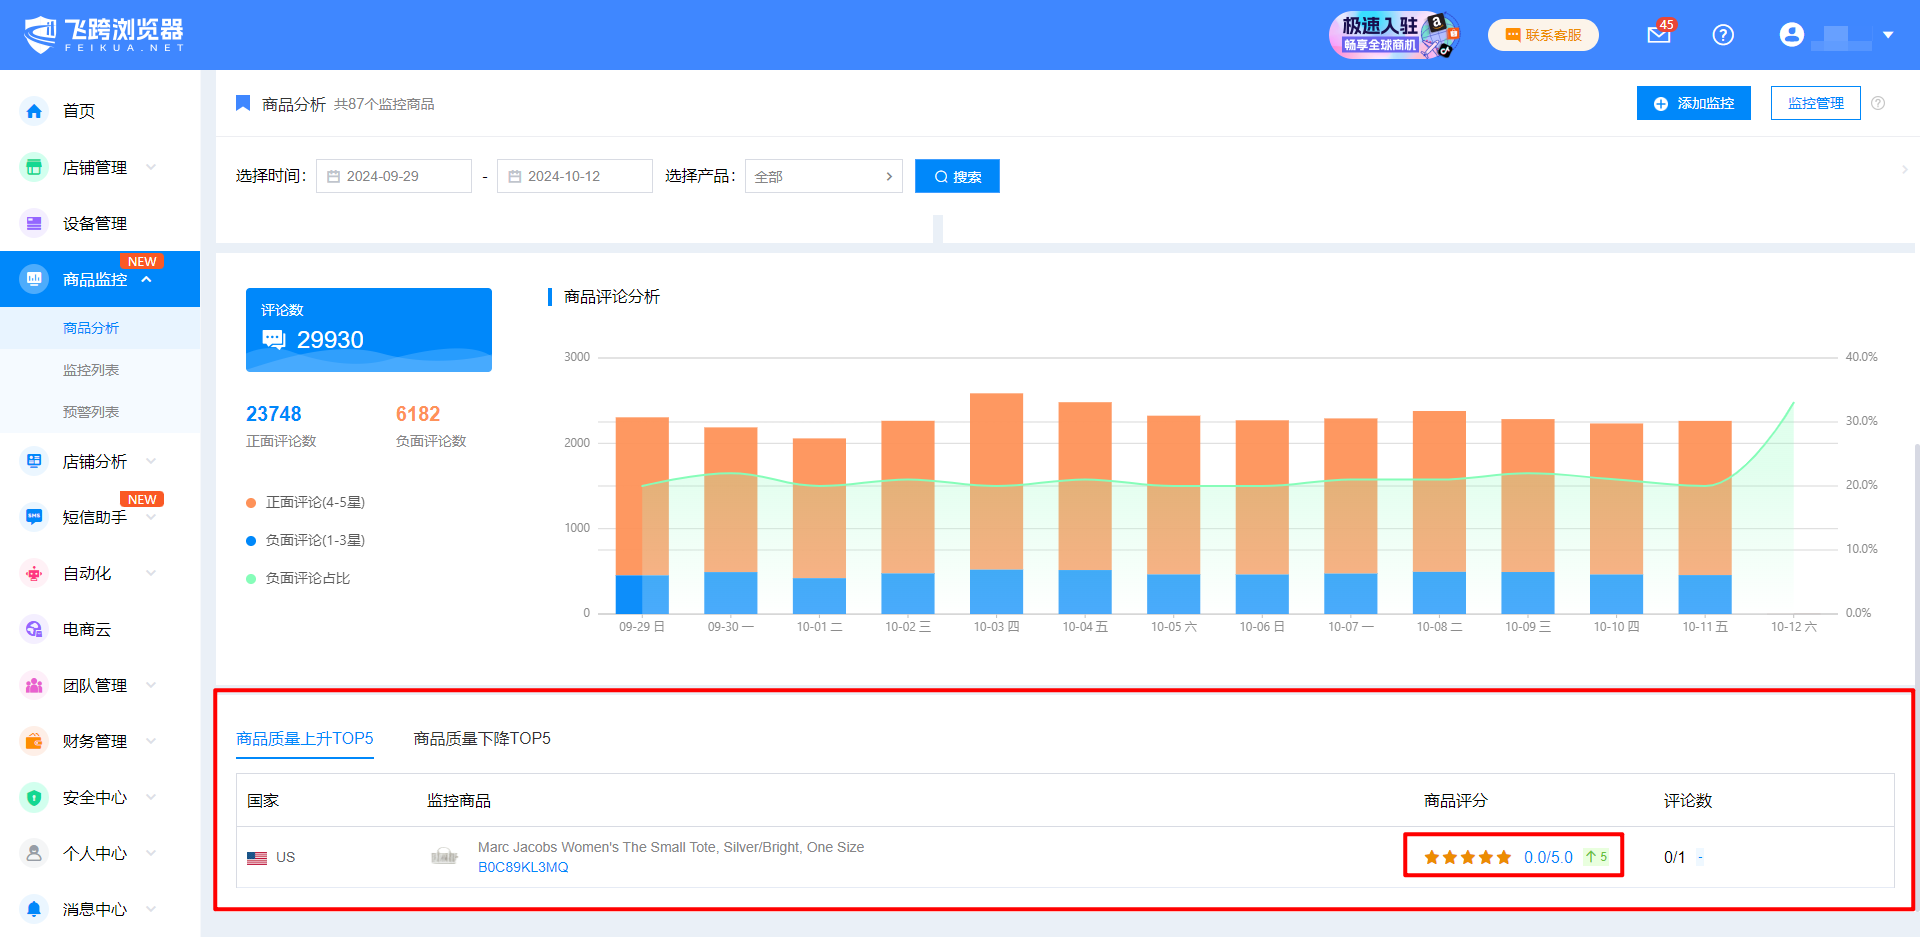Expand the 店铺管理 sidebar menu
Screen dimensions: 1920x937
(95, 167)
